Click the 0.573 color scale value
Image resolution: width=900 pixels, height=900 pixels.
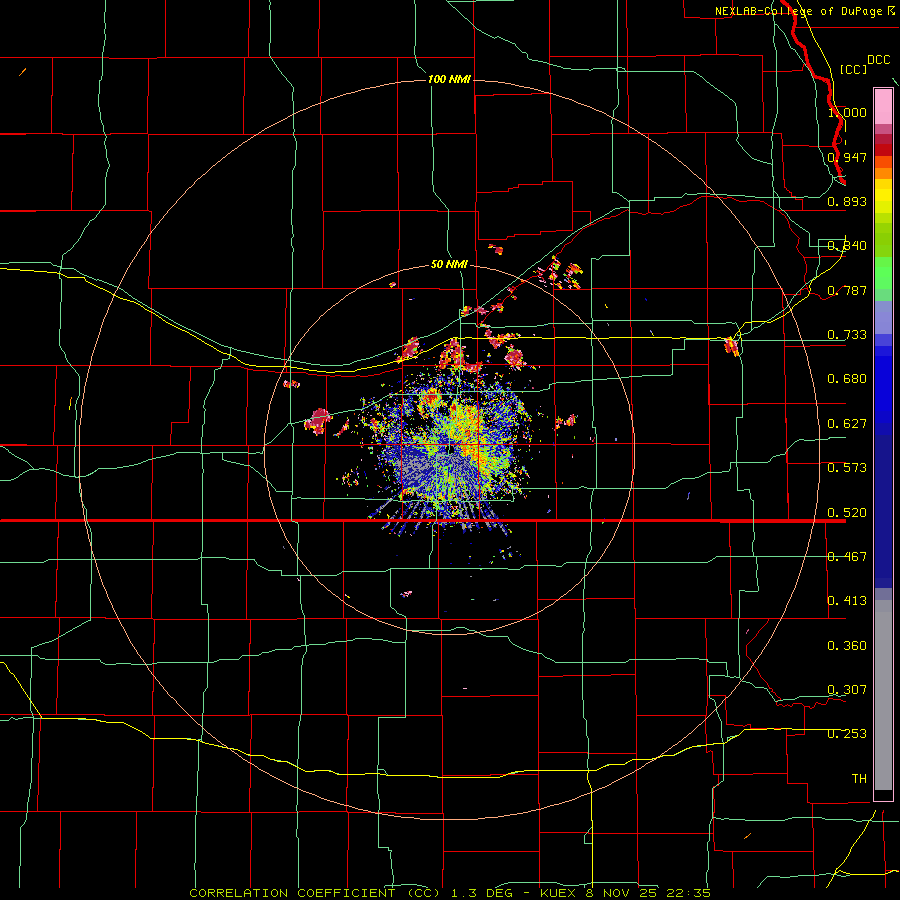847,468
